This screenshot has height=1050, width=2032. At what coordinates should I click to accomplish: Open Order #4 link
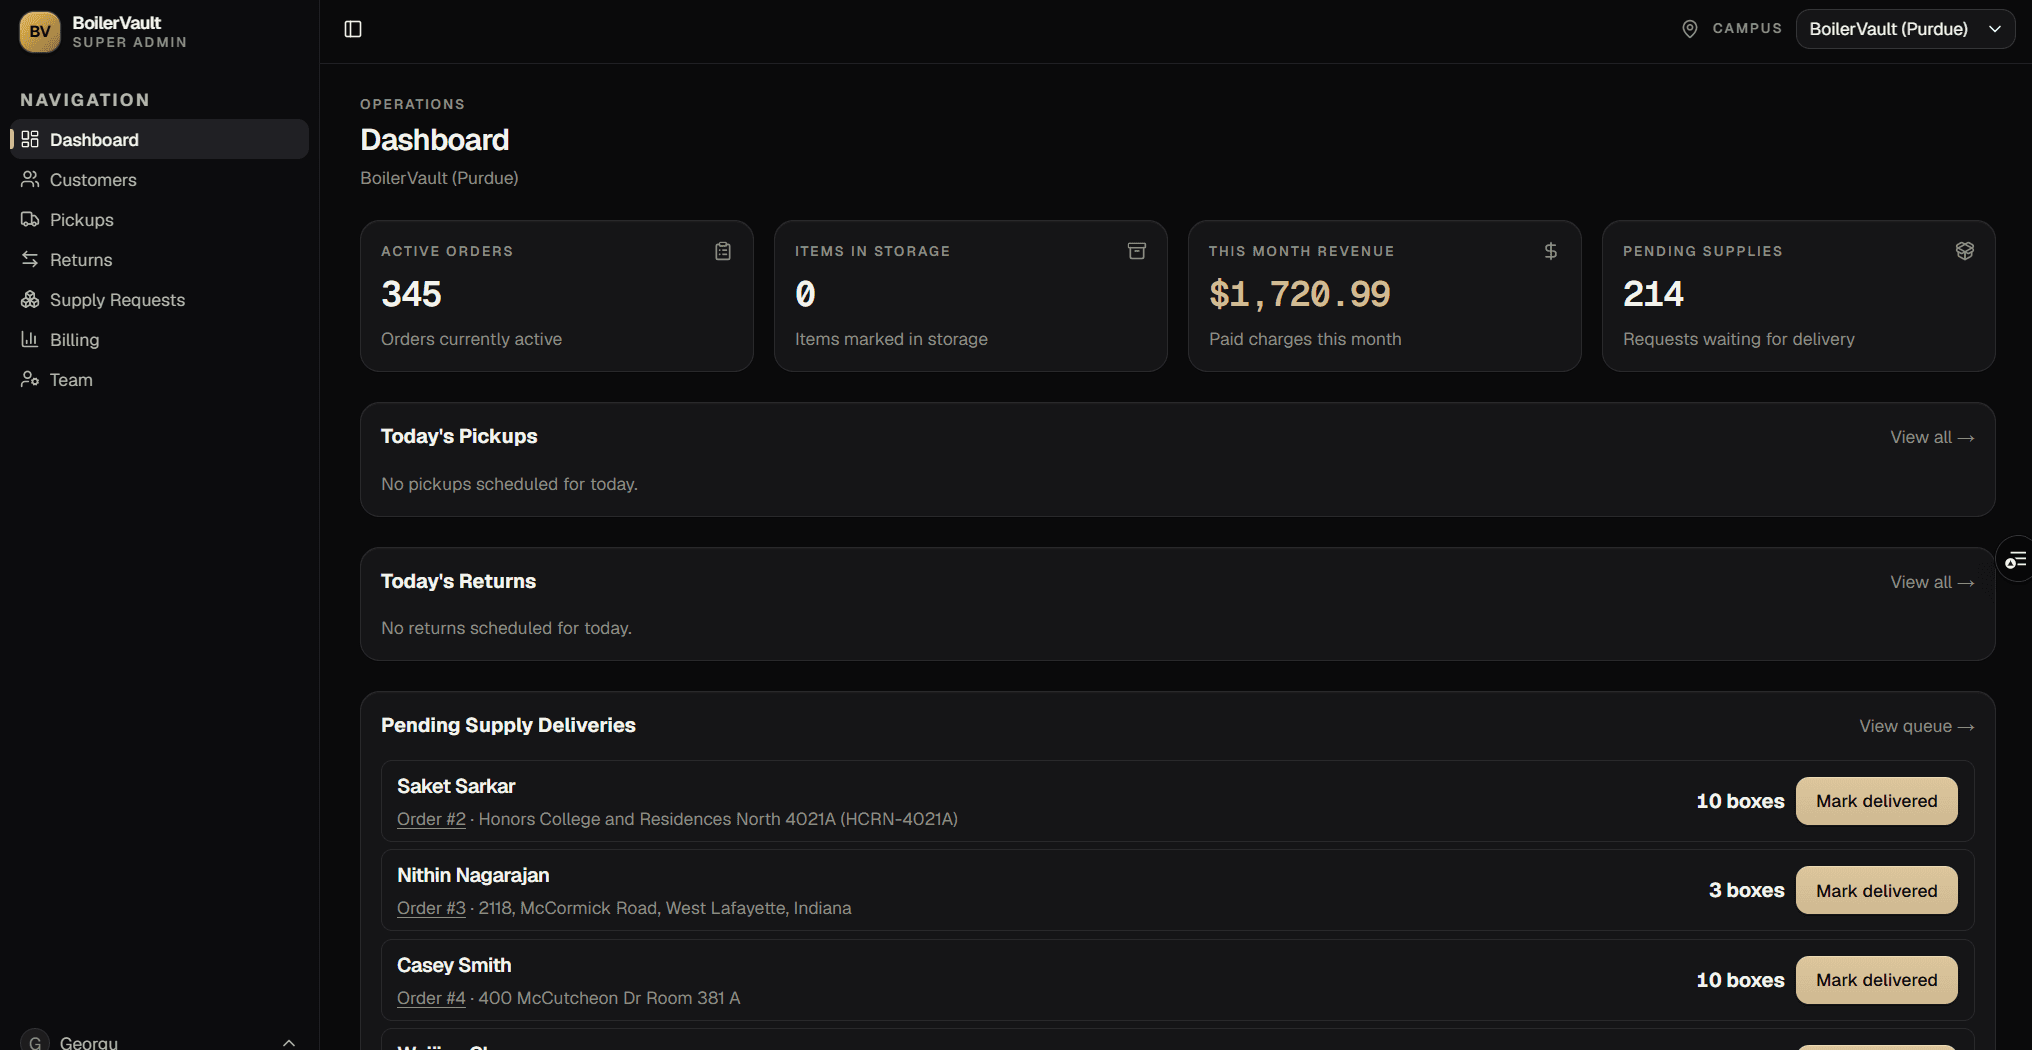tap(431, 998)
